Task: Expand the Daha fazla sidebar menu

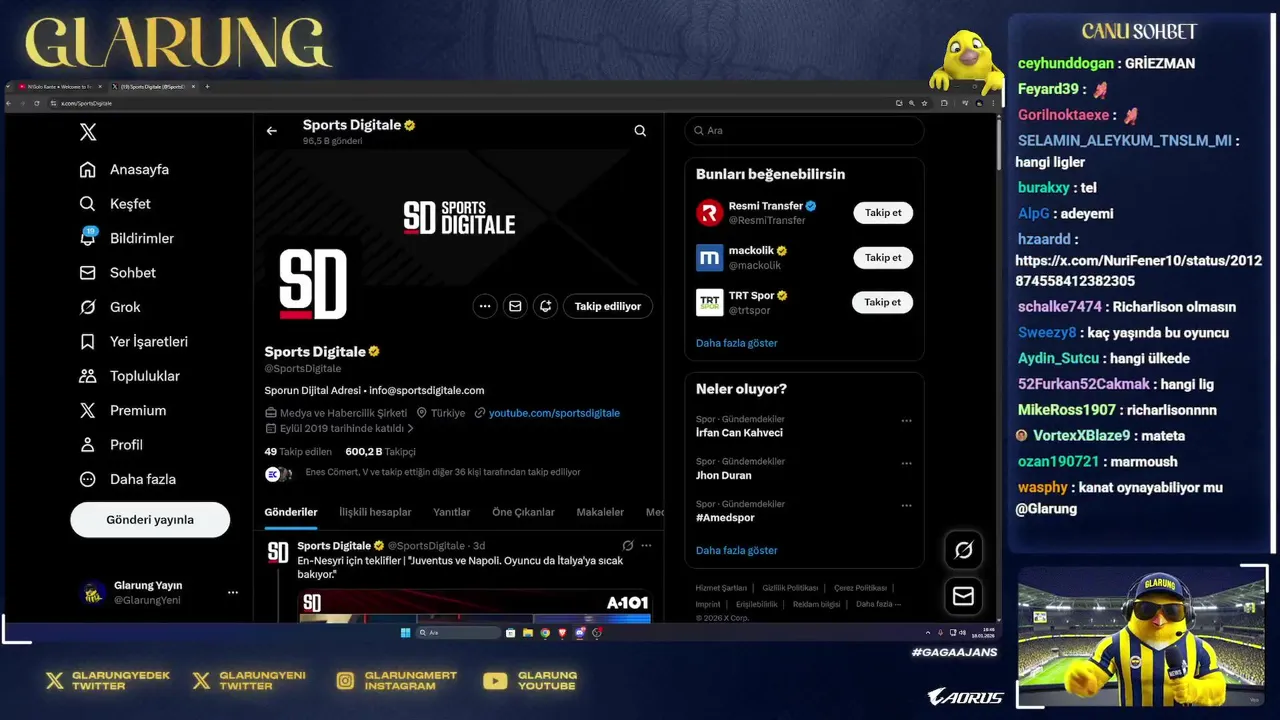Action: tap(127, 479)
